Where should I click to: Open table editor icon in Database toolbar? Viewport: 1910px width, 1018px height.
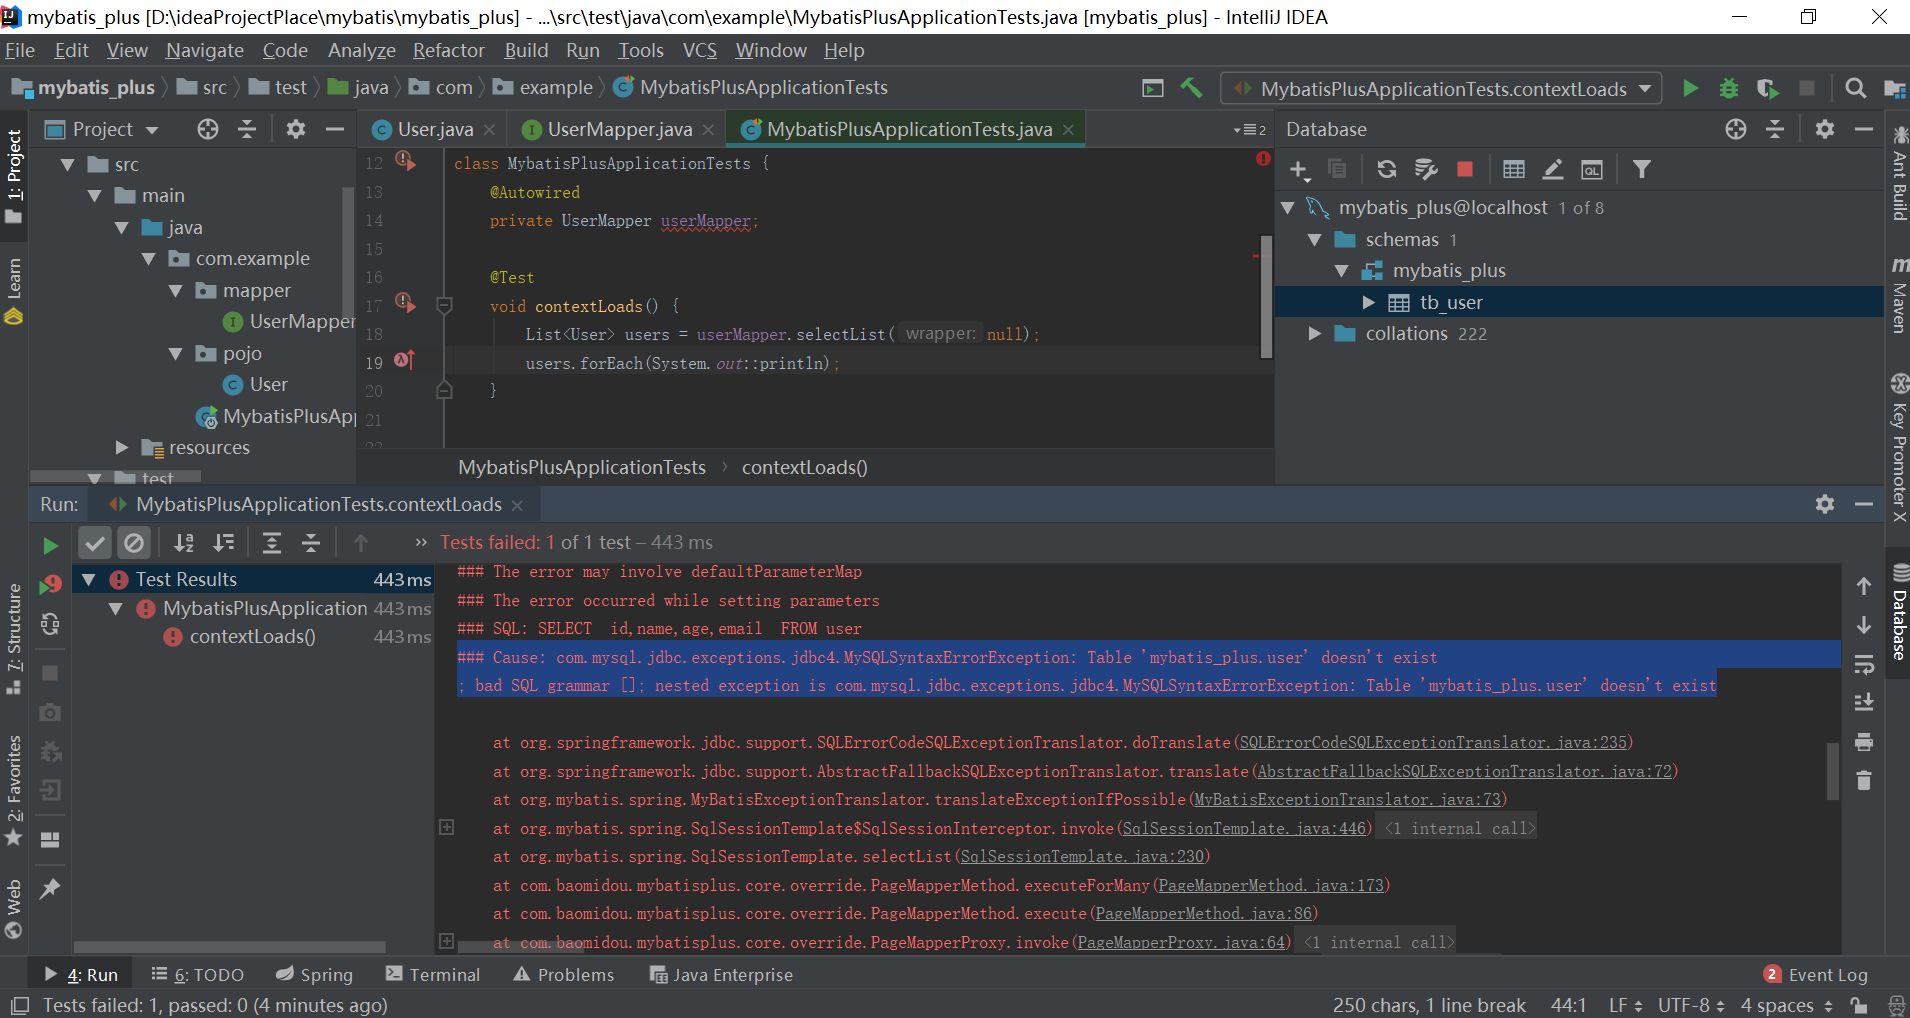tap(1514, 170)
